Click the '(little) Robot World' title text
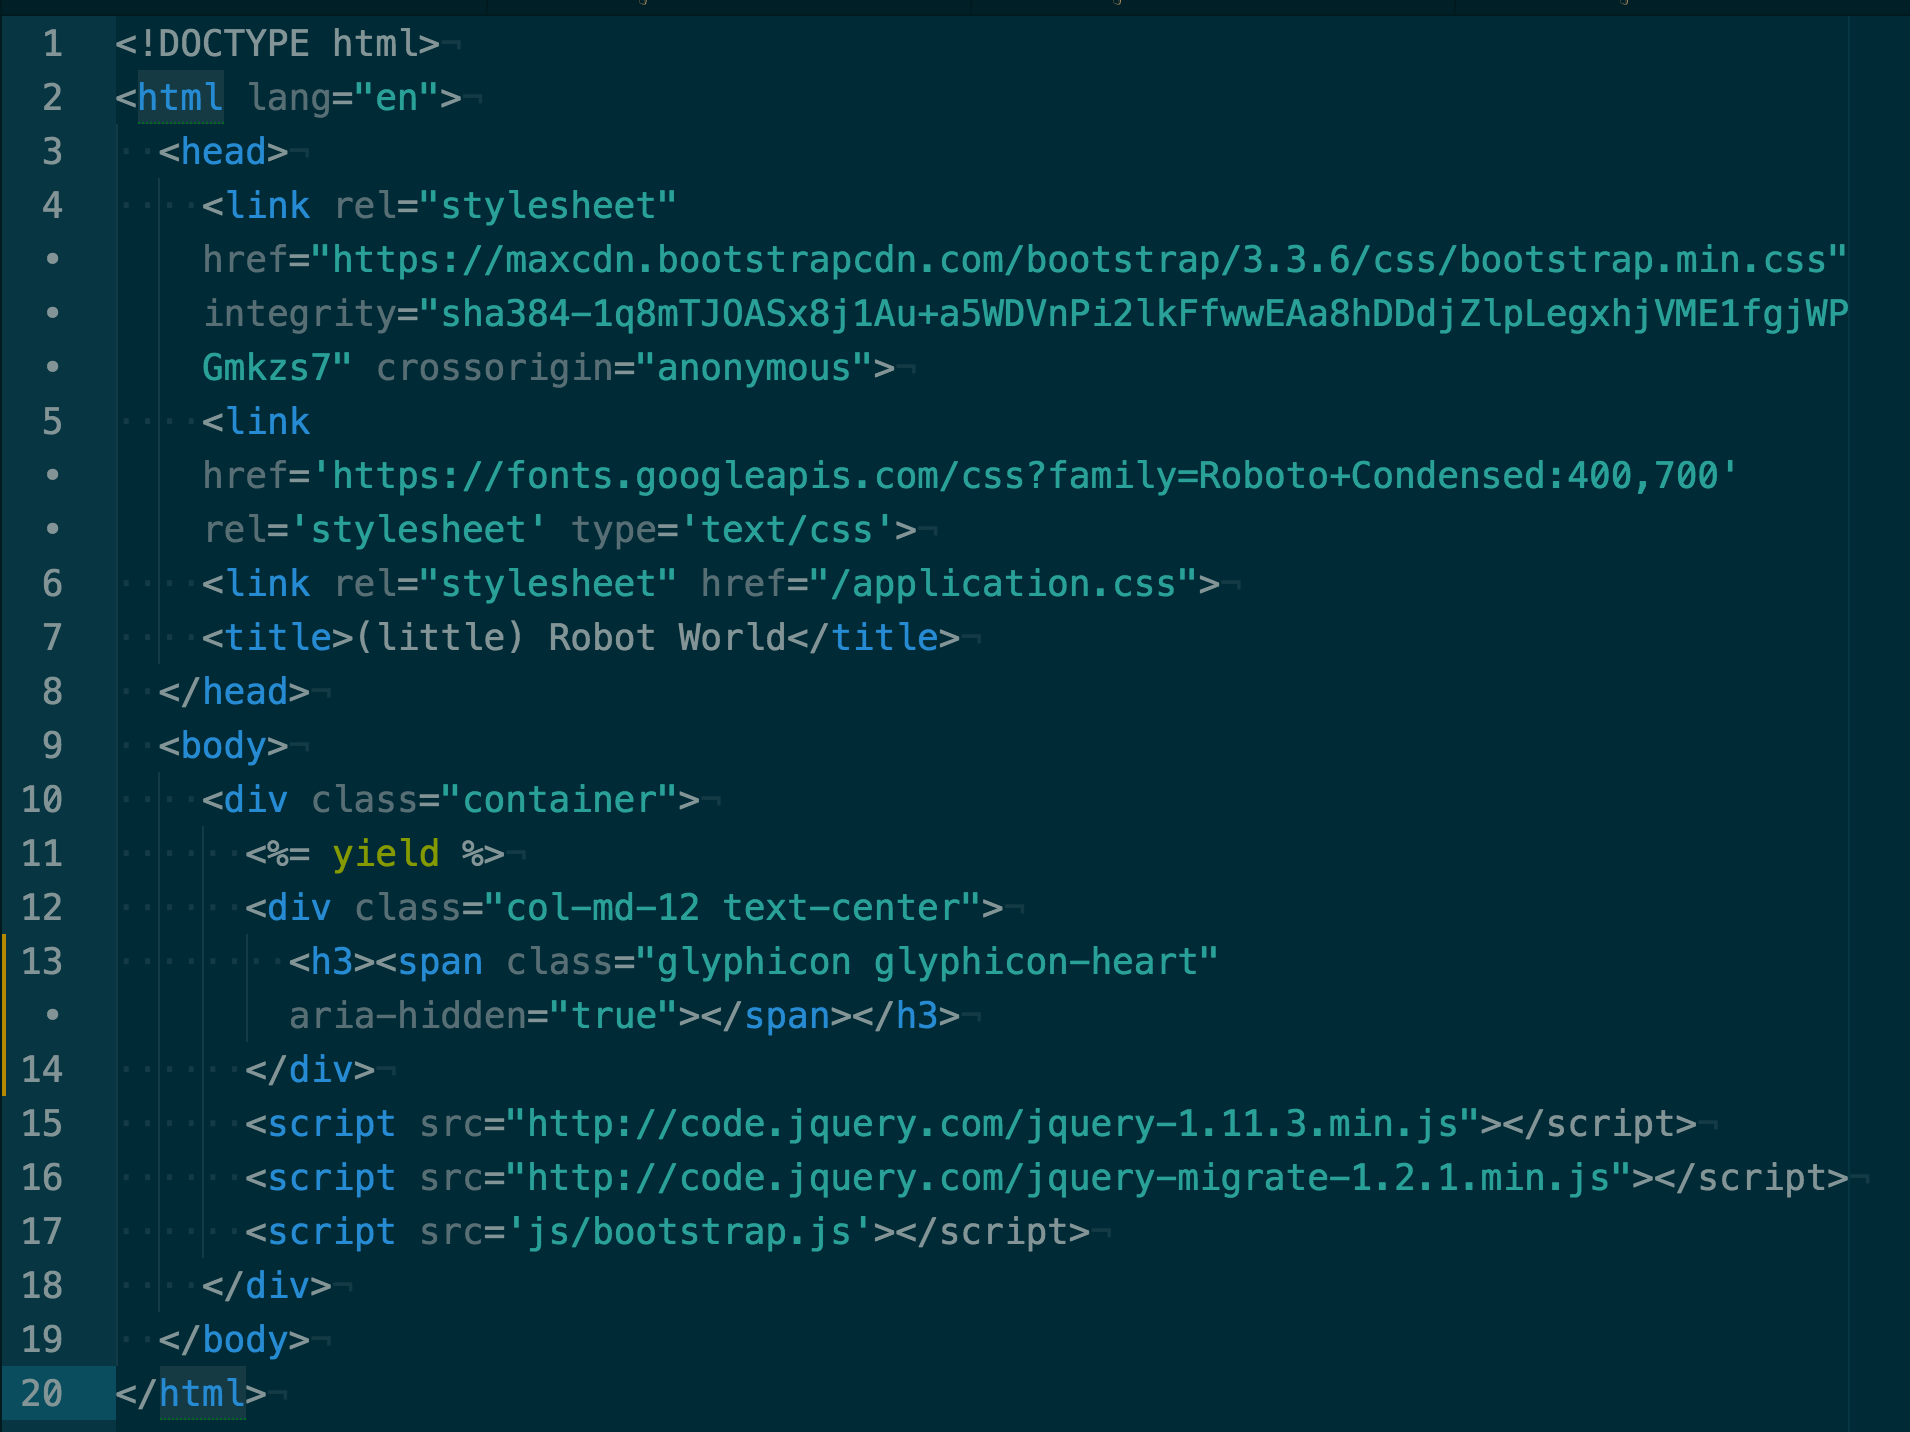Image resolution: width=1910 pixels, height=1432 pixels. 570,638
